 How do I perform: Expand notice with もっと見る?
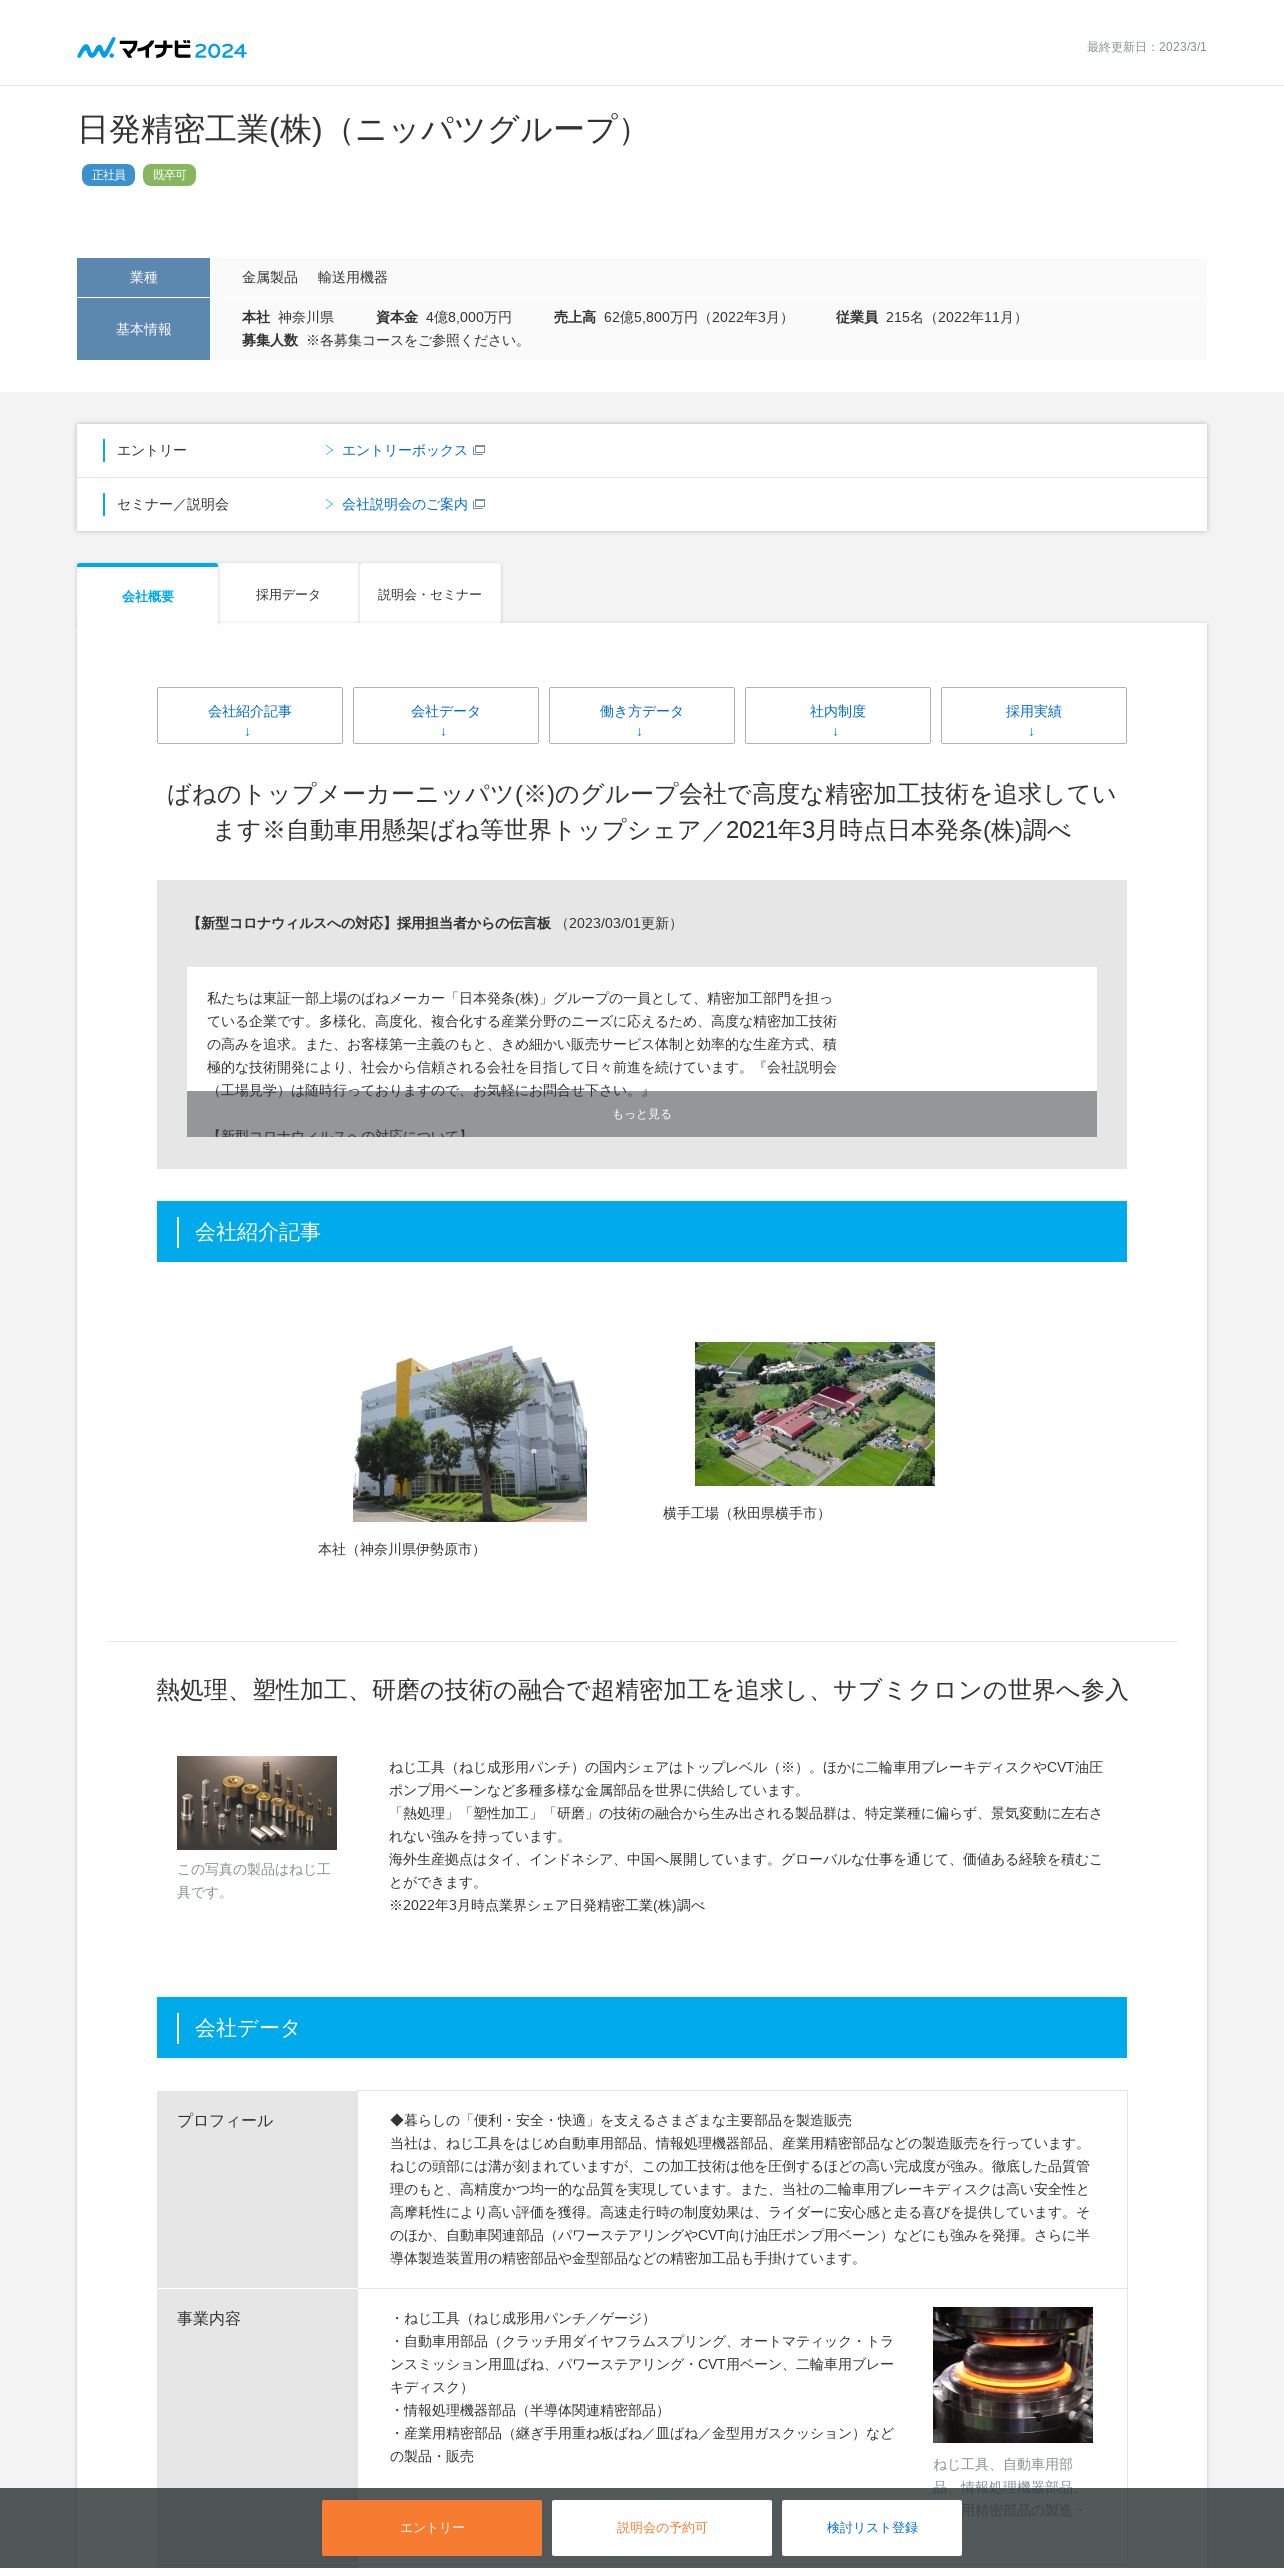(x=642, y=1114)
